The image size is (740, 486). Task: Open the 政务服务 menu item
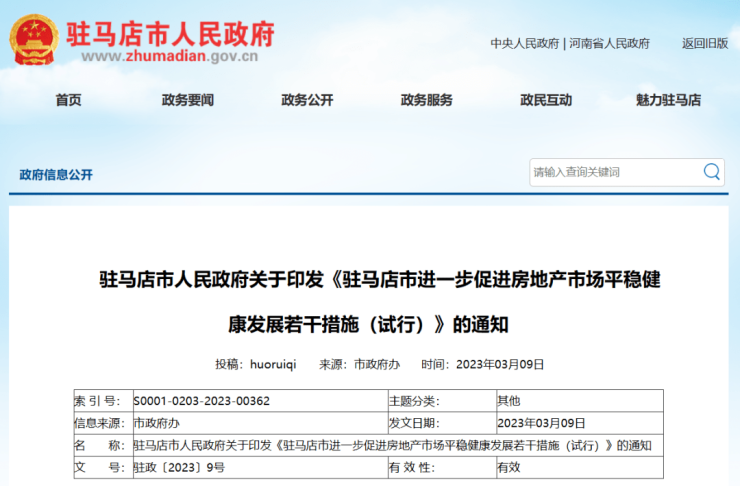pos(426,100)
